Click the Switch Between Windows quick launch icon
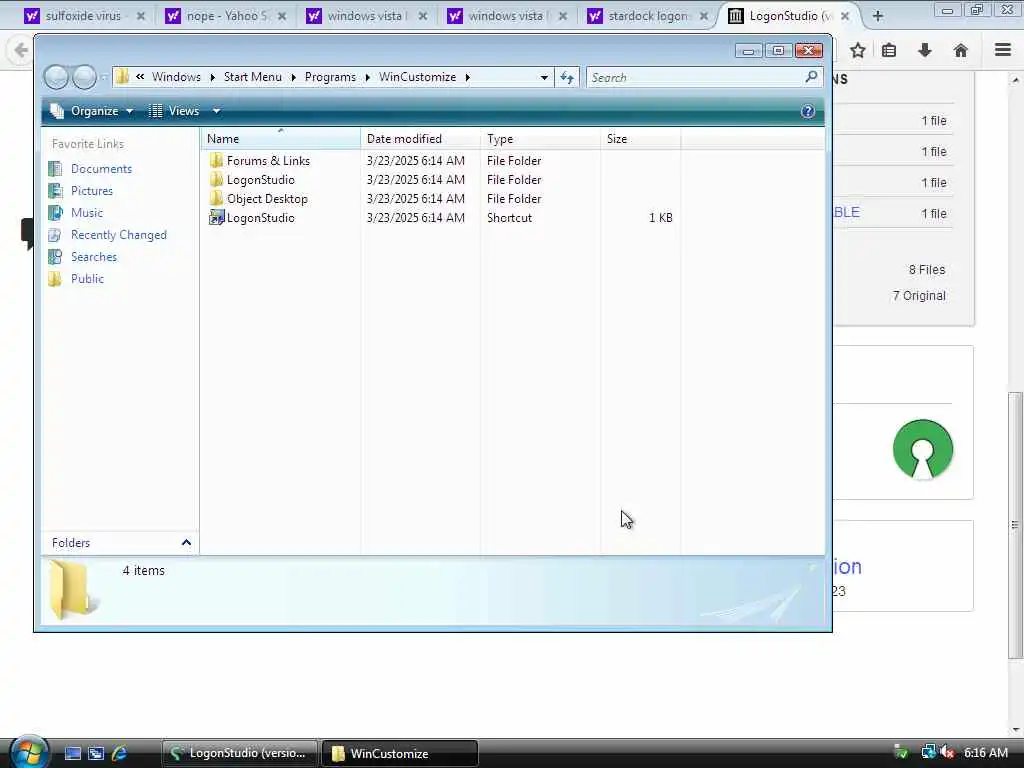Image resolution: width=1024 pixels, height=768 pixels. [x=96, y=754]
